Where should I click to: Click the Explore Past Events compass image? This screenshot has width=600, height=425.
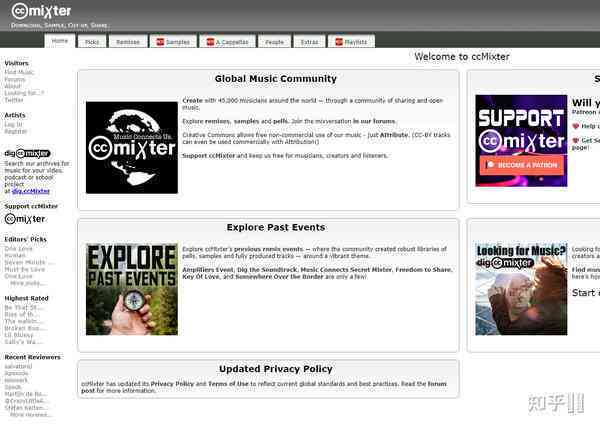pos(132,289)
